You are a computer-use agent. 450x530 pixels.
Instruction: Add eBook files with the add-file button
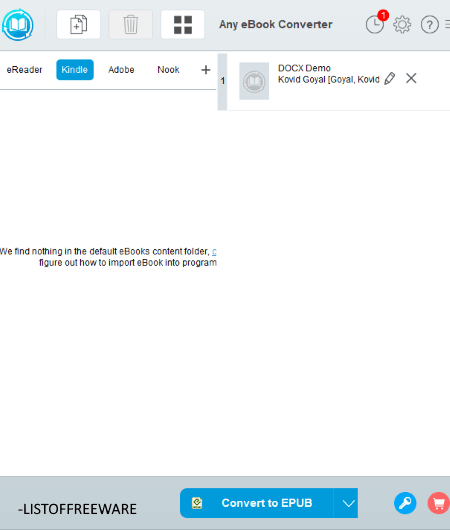tap(78, 24)
